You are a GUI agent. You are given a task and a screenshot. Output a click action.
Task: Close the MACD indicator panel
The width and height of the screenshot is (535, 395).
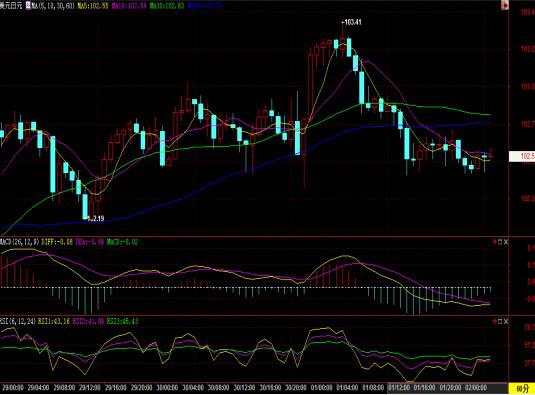[x=506, y=242]
